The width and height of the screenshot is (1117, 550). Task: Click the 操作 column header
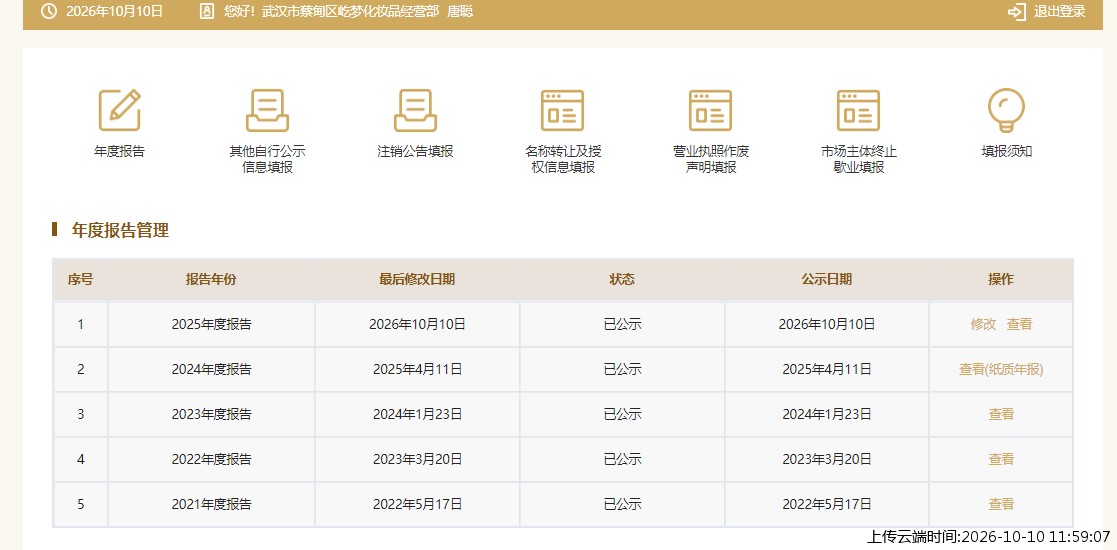pos(1001,279)
